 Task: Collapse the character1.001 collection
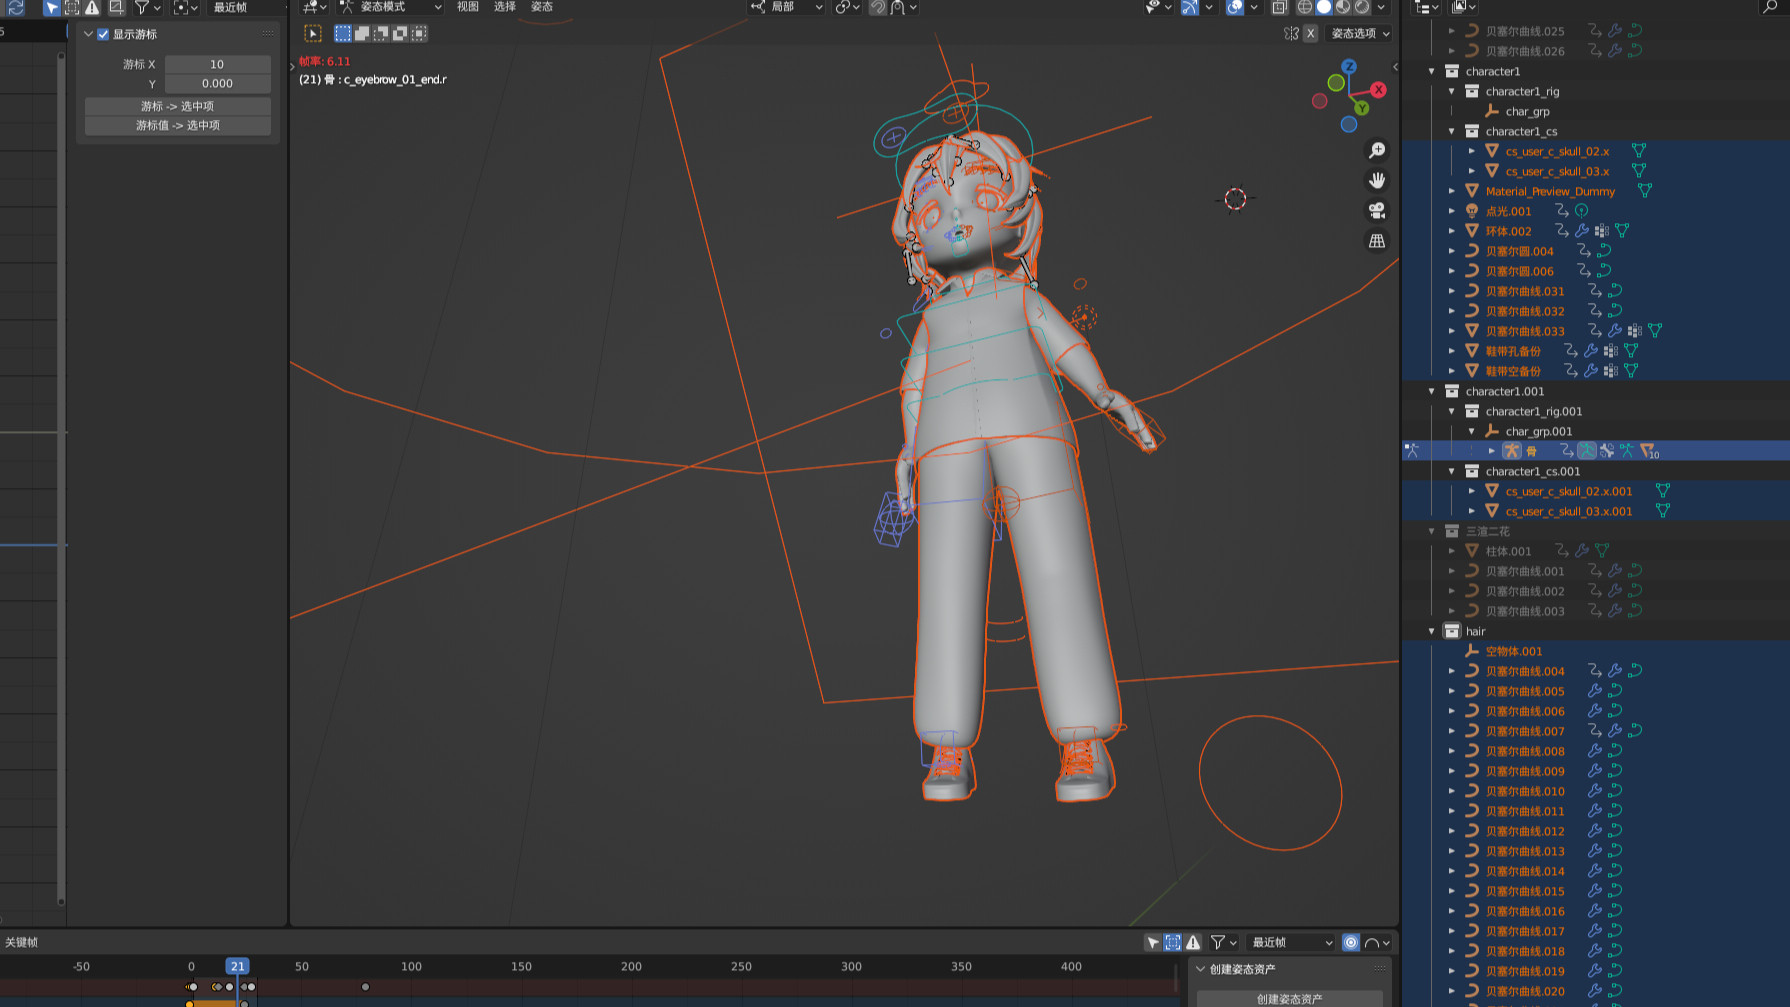click(1432, 391)
